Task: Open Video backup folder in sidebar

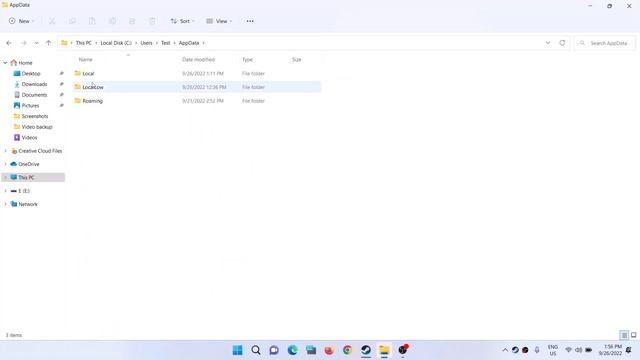Action: click(x=37, y=127)
